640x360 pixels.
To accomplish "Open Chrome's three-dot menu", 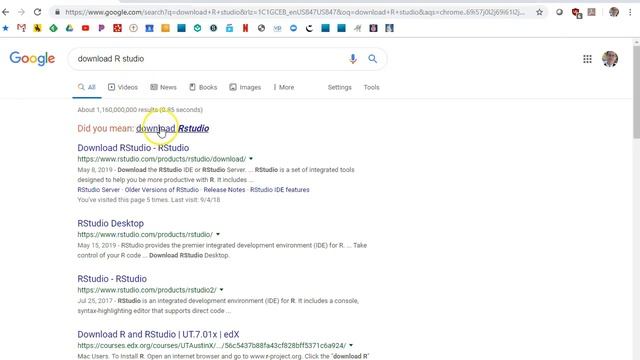I will (x=630, y=12).
